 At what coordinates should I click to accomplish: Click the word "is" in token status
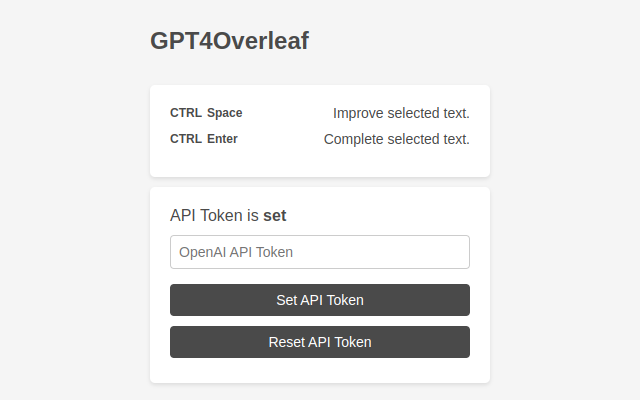click(x=252, y=215)
